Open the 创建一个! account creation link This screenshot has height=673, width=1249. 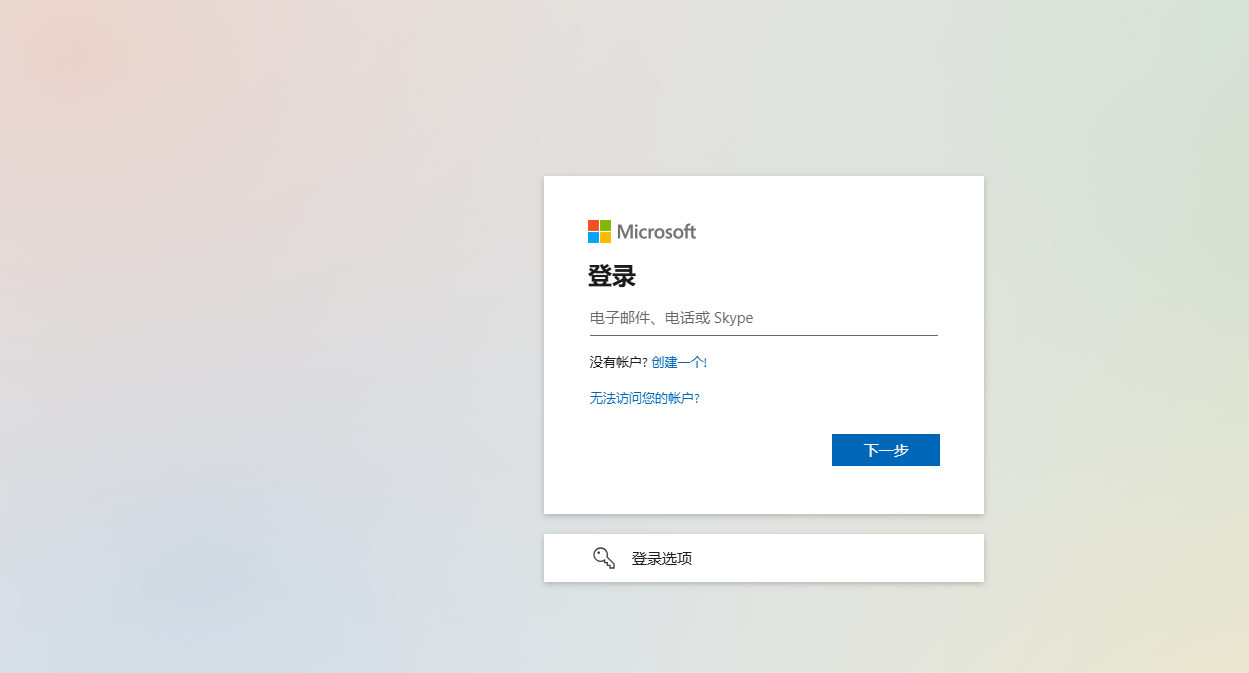tap(679, 362)
